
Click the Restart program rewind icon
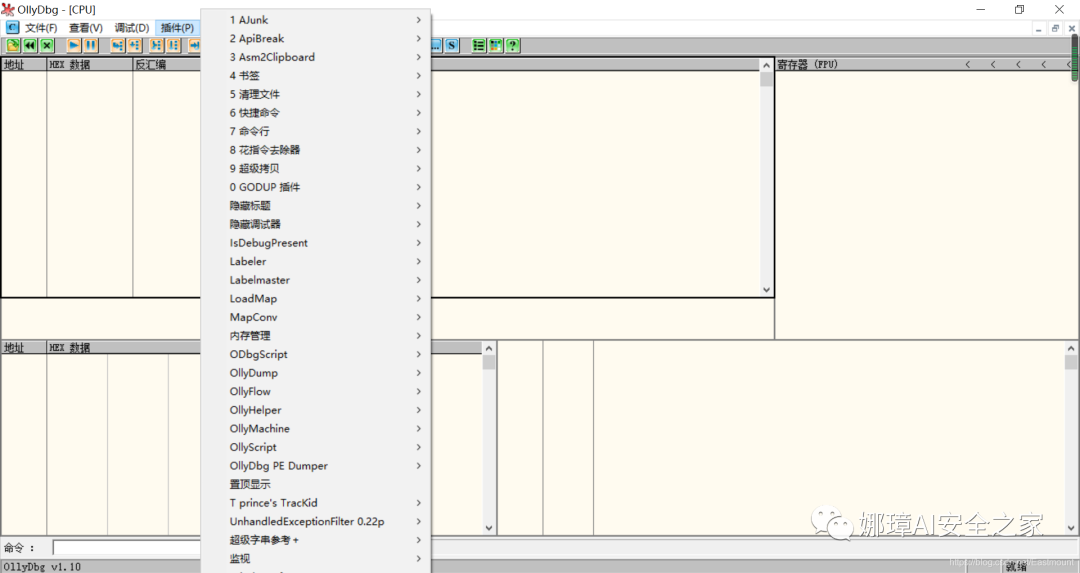30,45
